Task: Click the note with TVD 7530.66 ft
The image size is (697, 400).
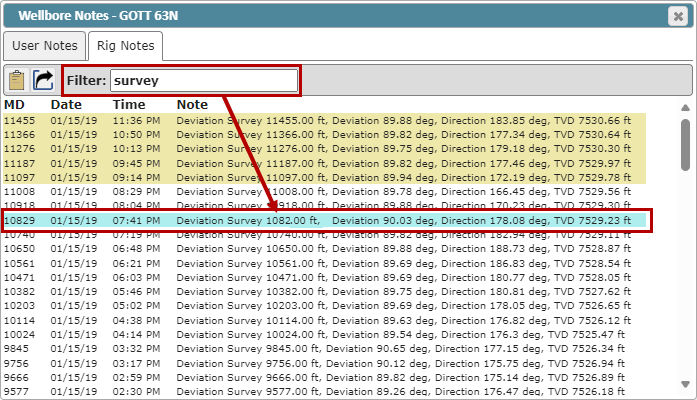Action: click(404, 120)
